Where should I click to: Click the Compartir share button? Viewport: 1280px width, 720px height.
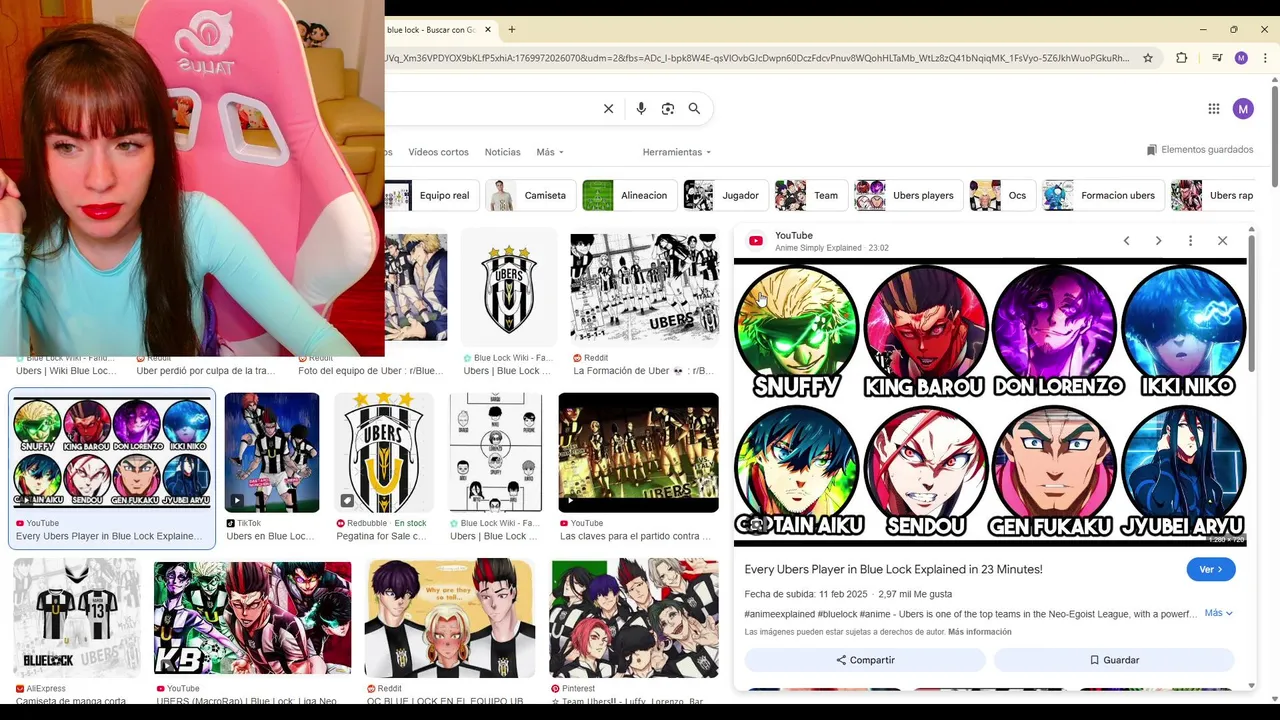(x=865, y=660)
